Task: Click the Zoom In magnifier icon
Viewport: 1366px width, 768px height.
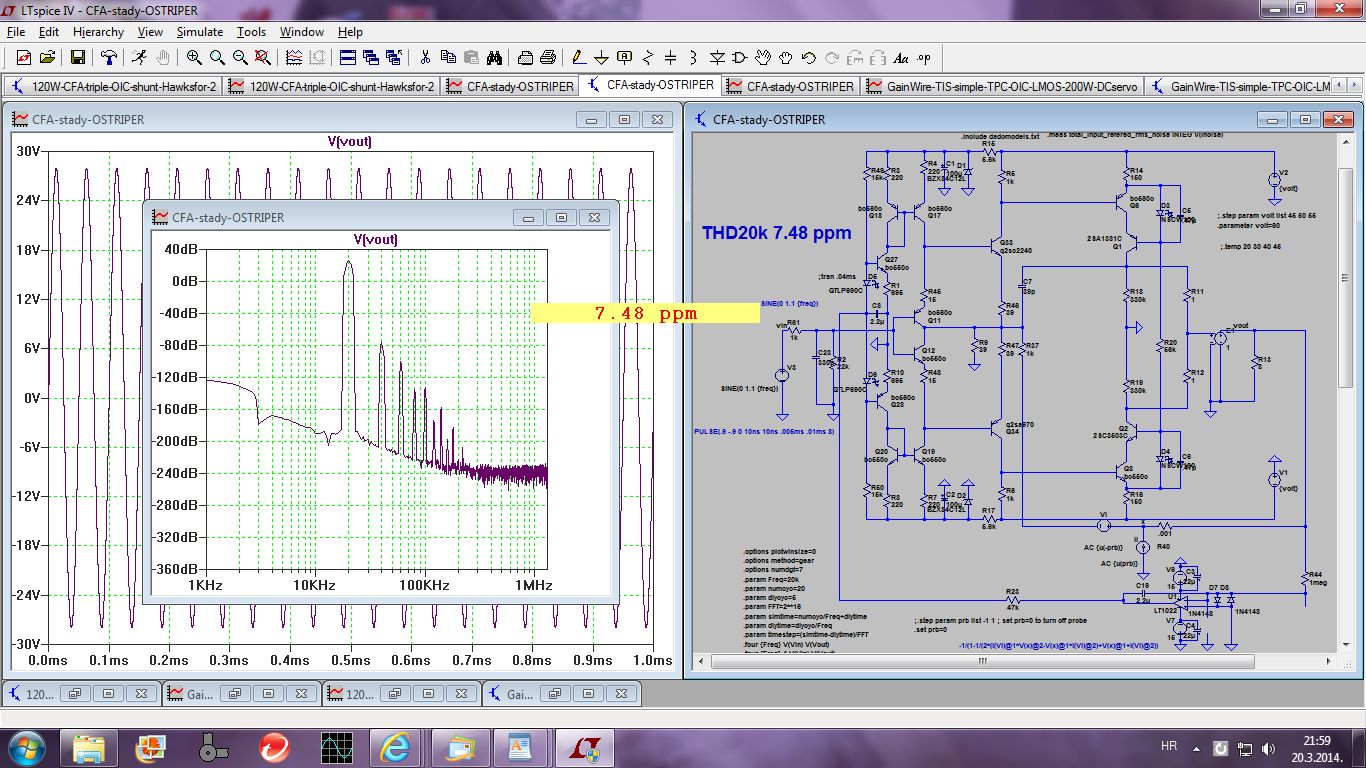Action: tap(193, 58)
